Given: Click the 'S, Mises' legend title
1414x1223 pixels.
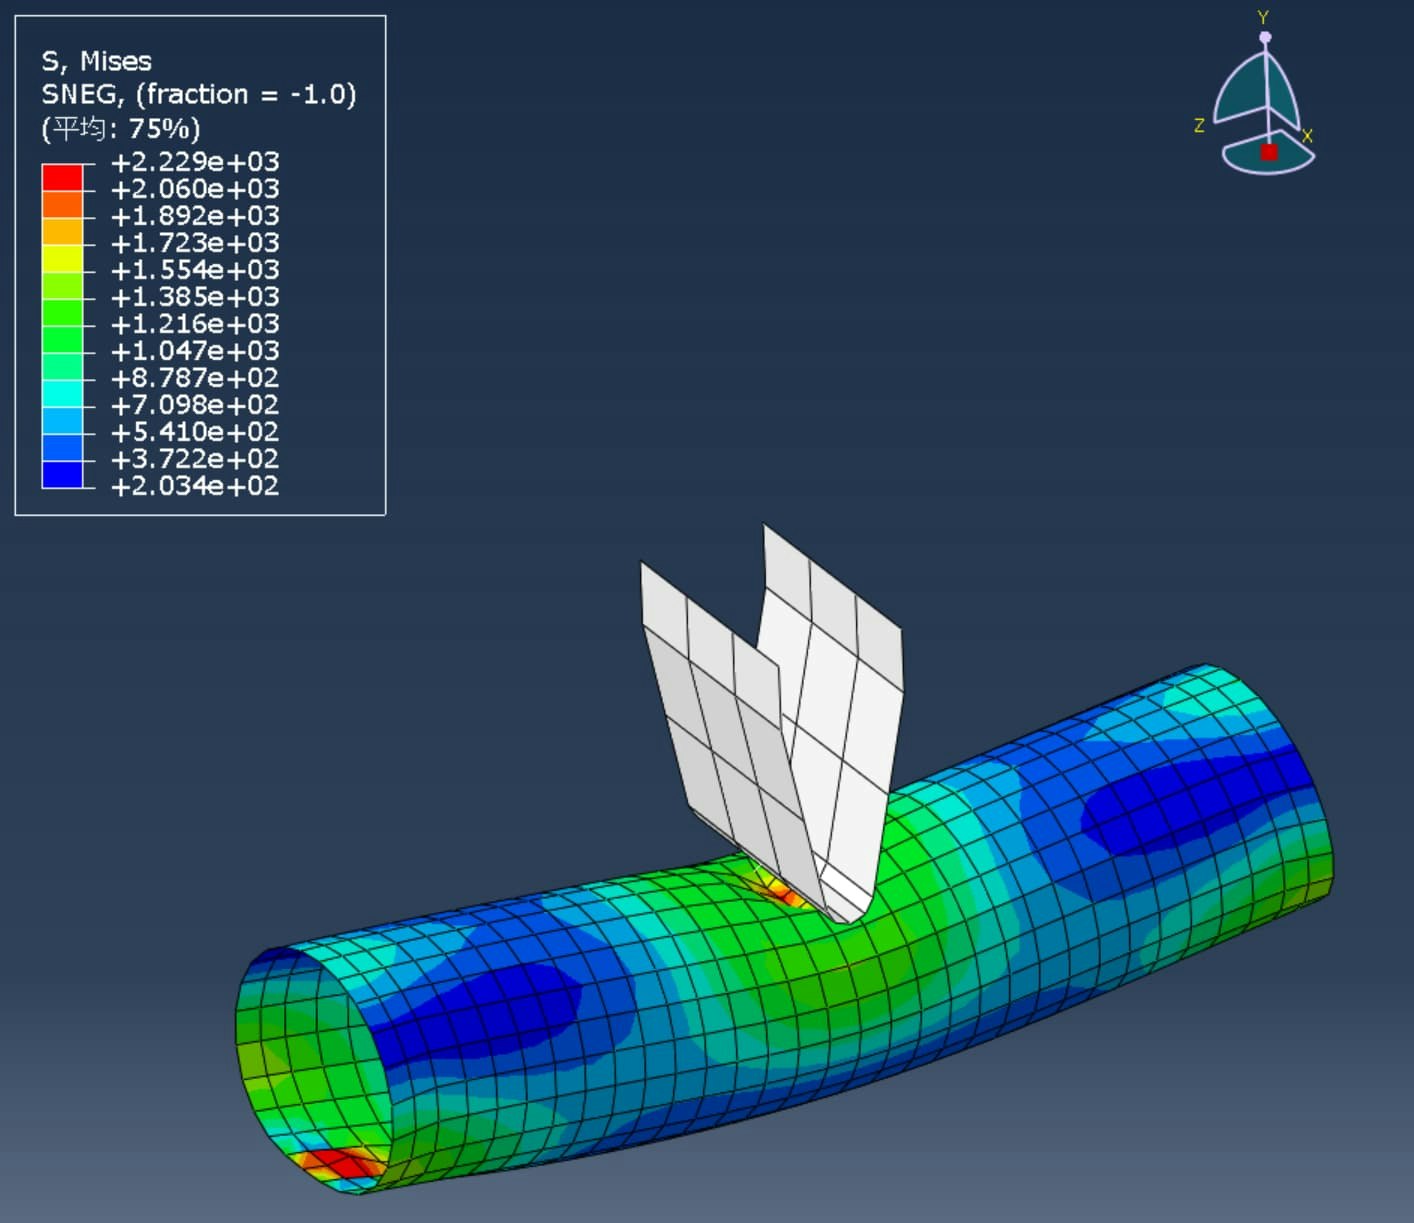Looking at the screenshot, I should 96,61.
